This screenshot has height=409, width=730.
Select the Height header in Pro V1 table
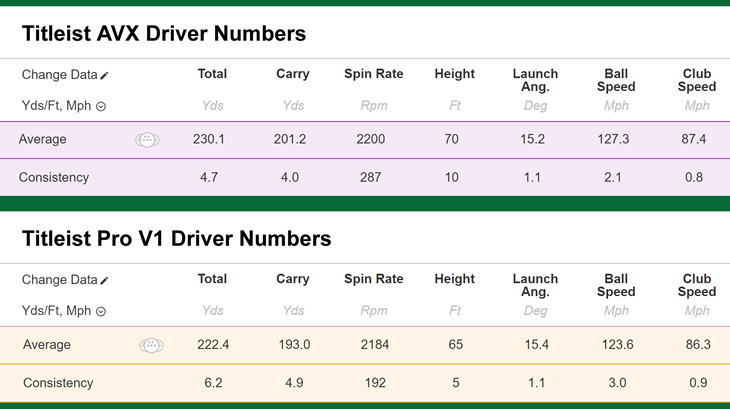click(x=455, y=279)
